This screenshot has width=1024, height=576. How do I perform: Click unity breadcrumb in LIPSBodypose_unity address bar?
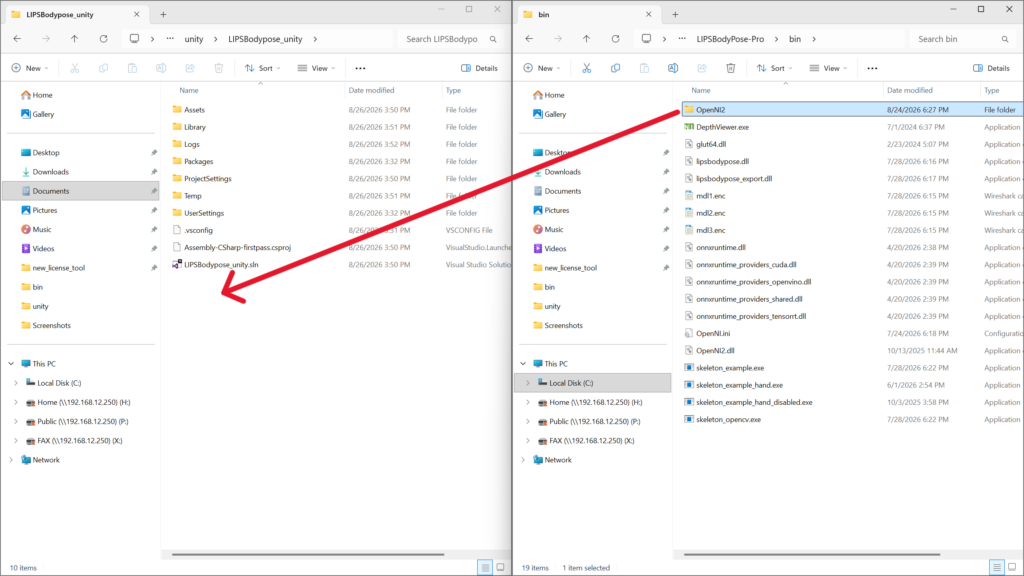193,39
